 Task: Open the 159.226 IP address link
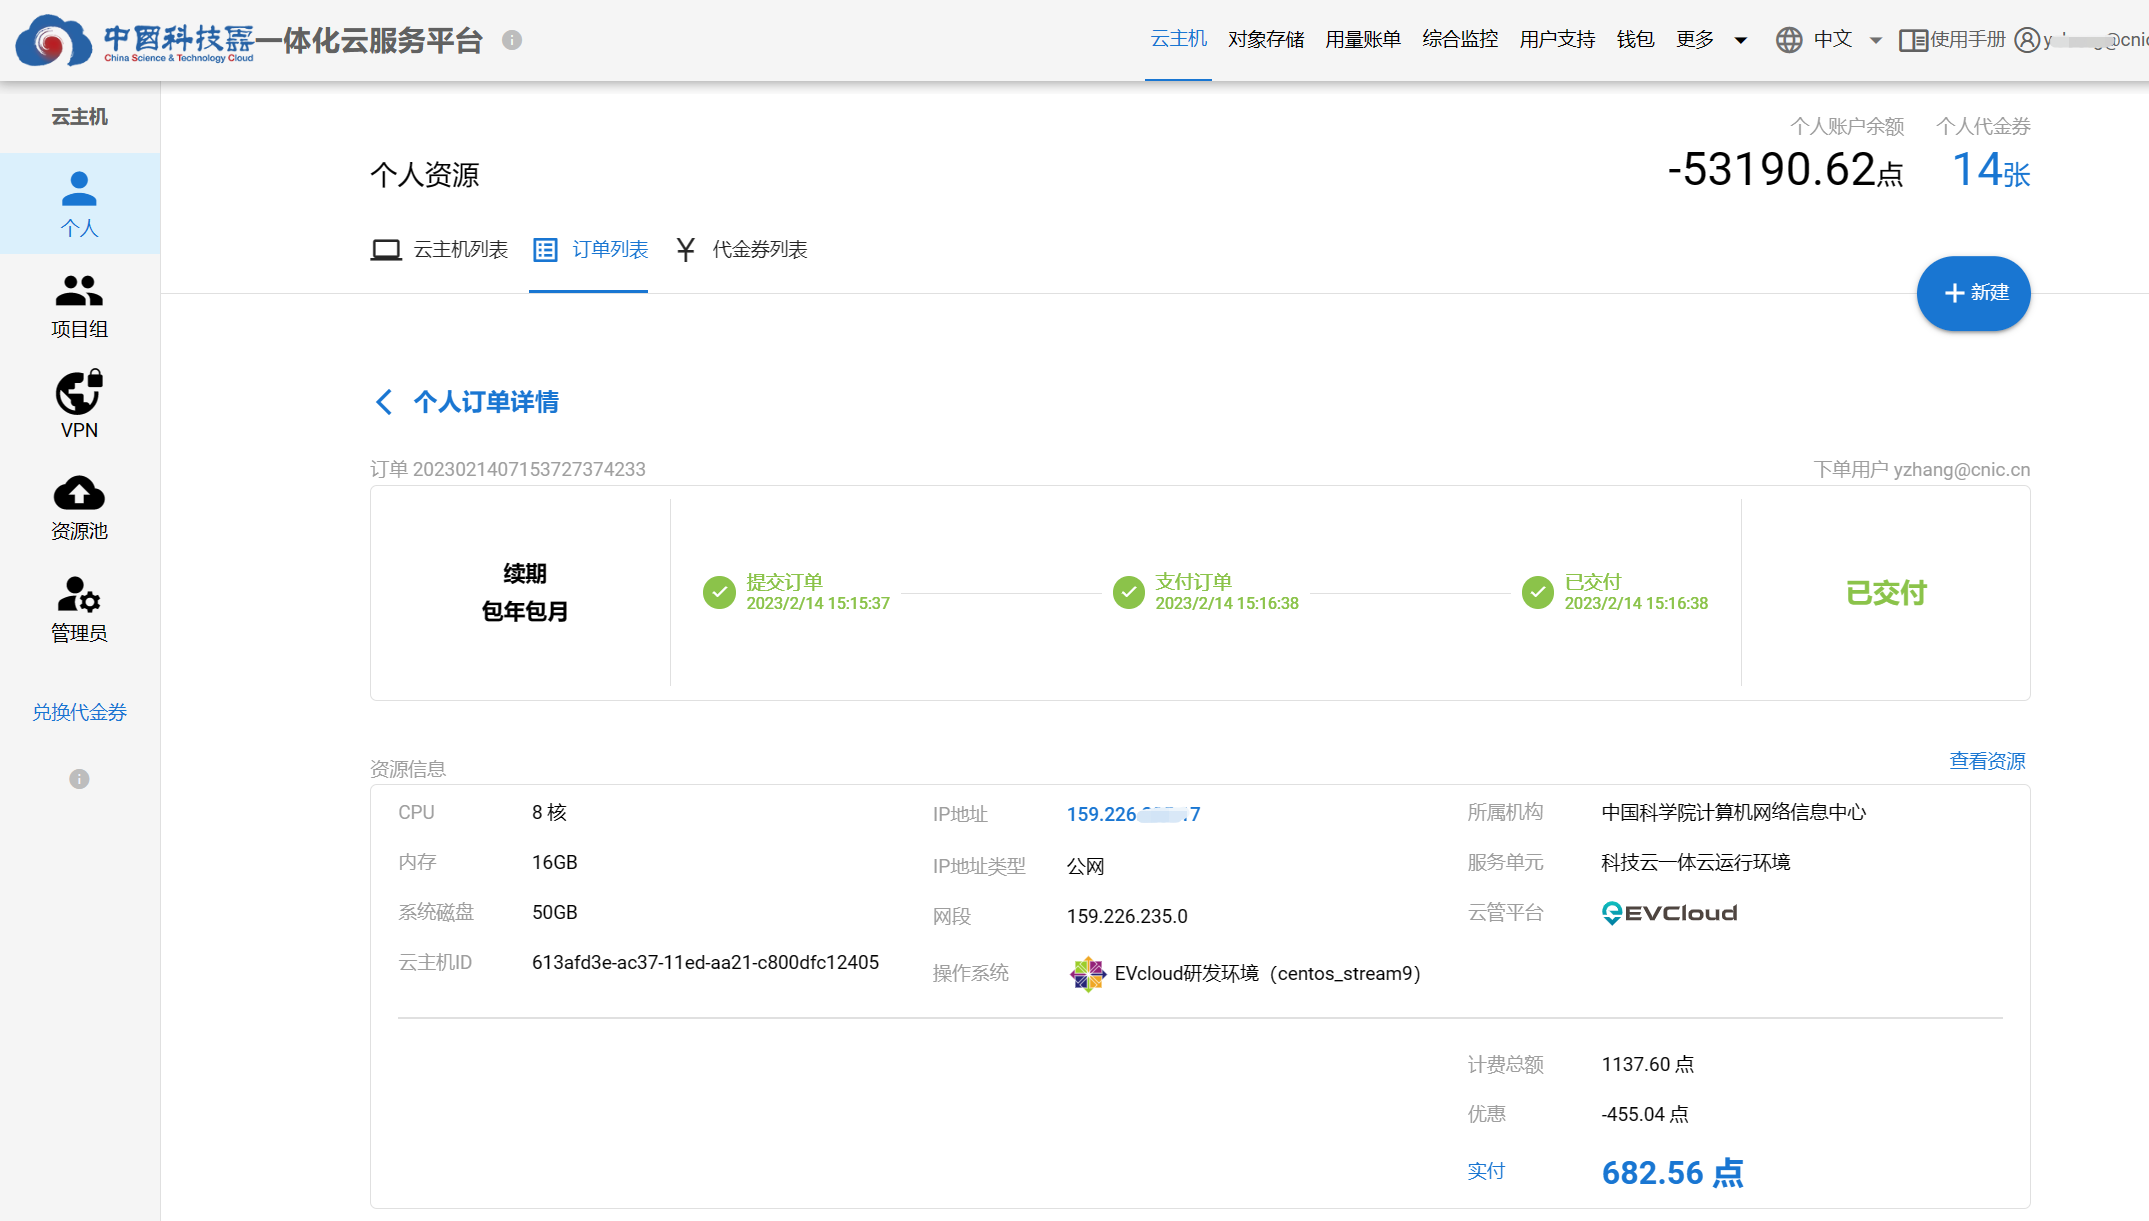click(x=1133, y=815)
